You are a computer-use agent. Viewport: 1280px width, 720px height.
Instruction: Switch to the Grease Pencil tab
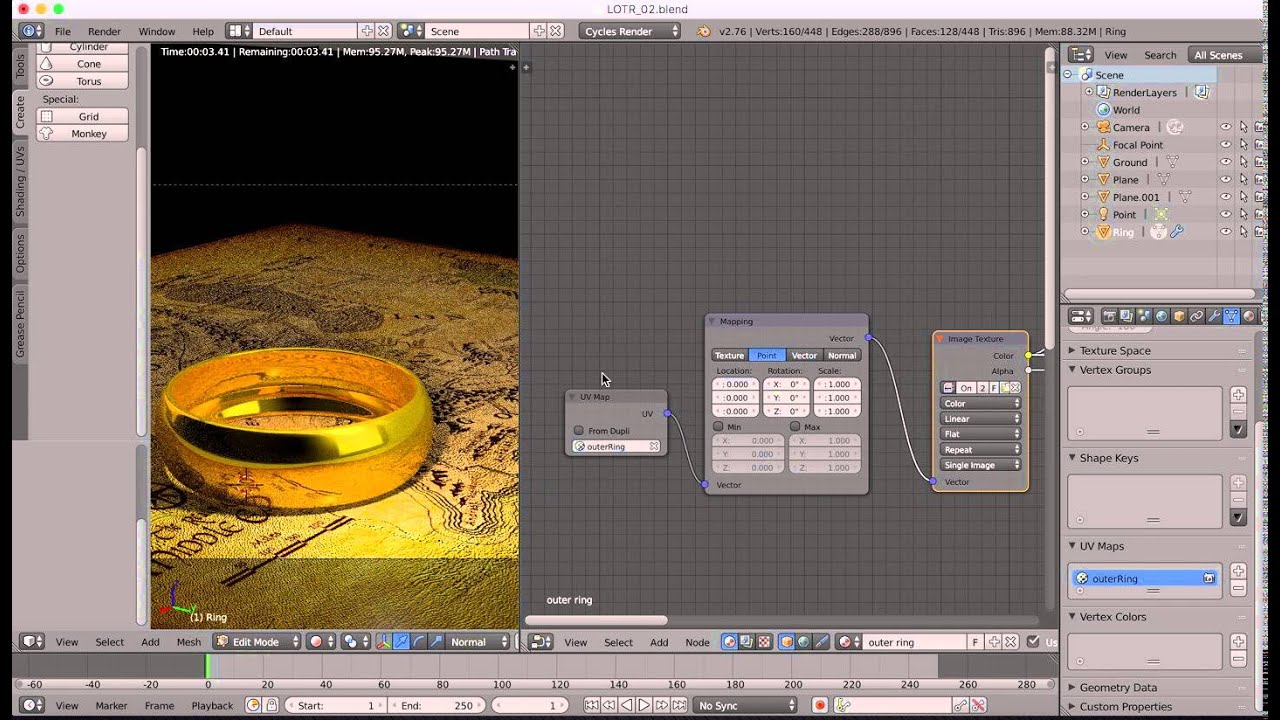tap(20, 324)
